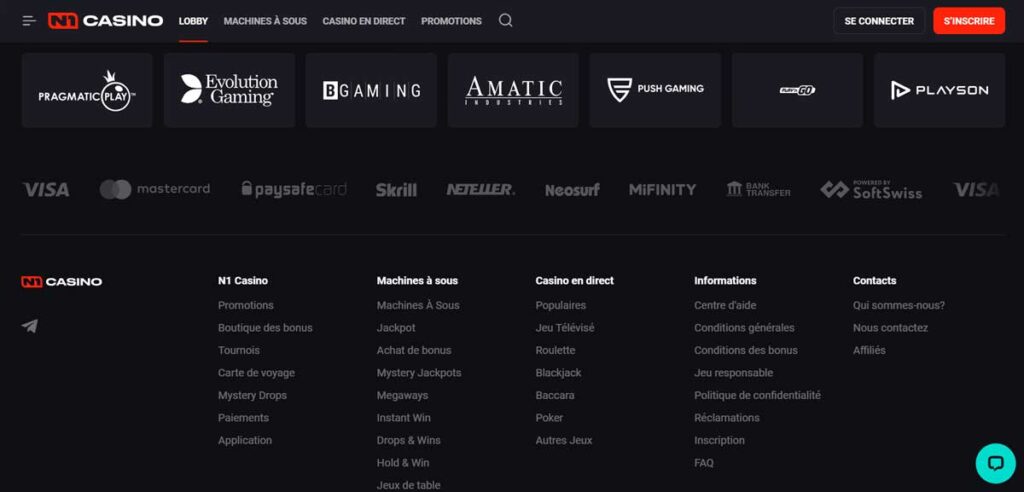Image resolution: width=1024 pixels, height=492 pixels.
Task: Go to Megaways link
Action: [402, 395]
